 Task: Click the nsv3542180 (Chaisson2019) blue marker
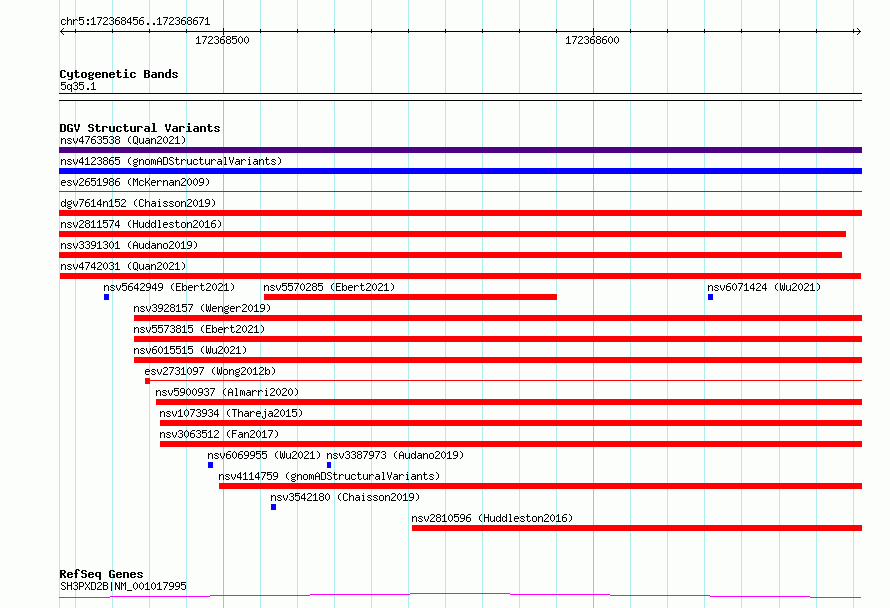click(x=274, y=507)
